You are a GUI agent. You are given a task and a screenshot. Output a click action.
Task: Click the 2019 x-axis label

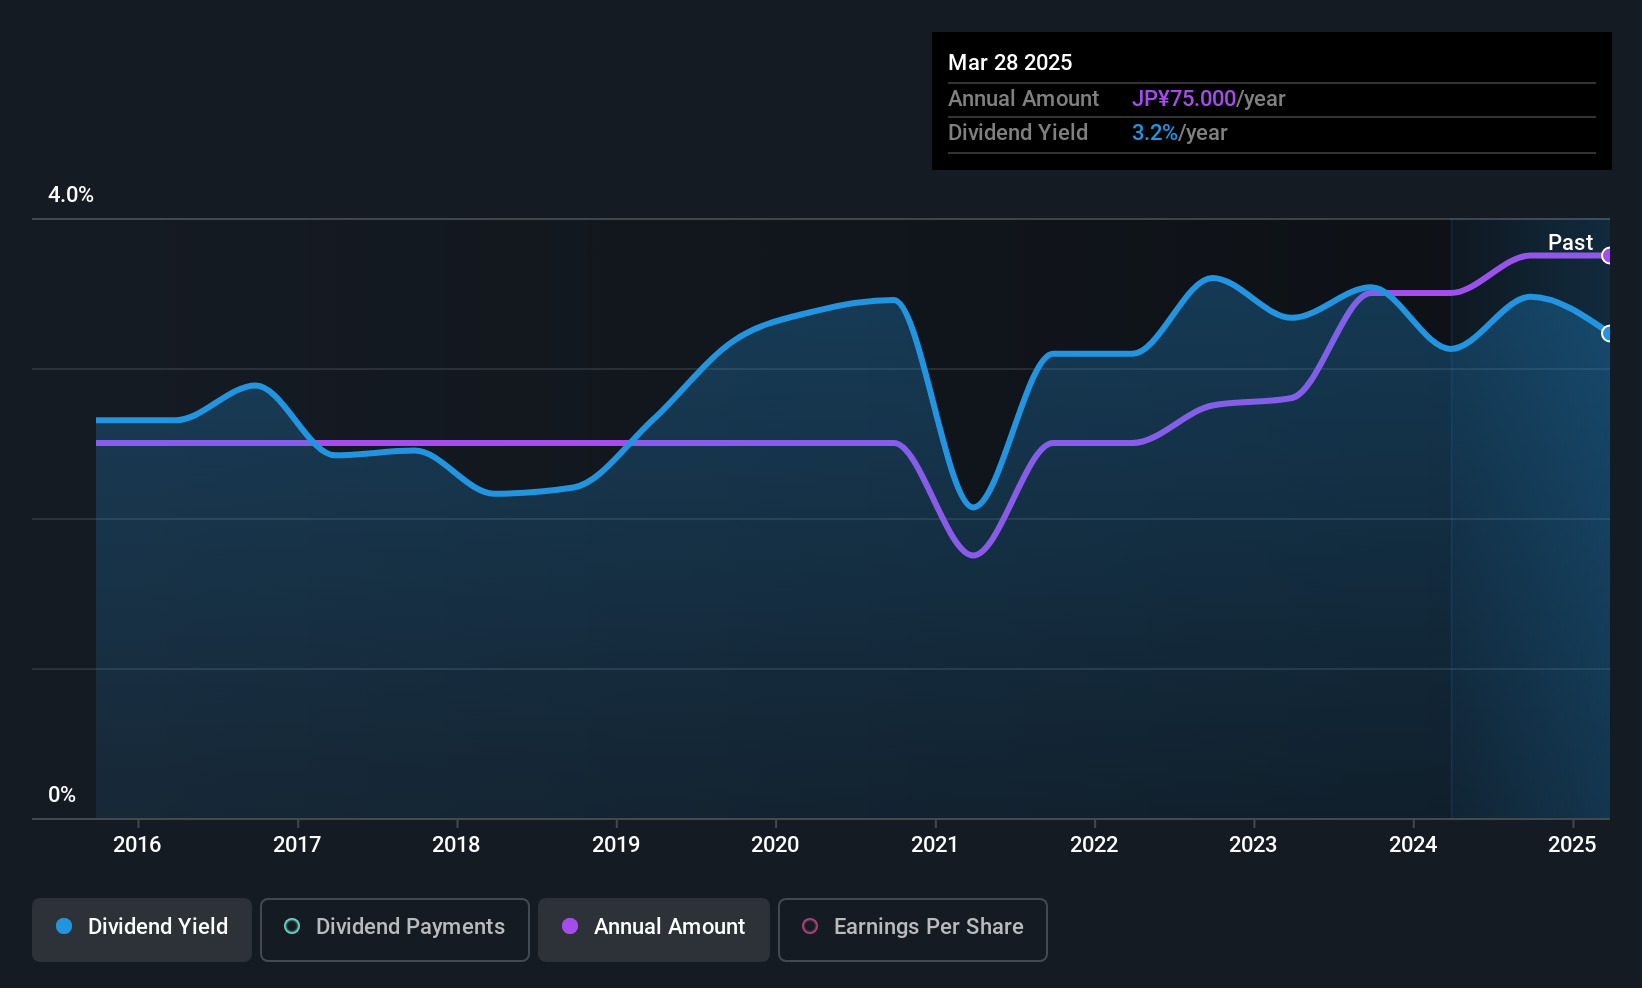[616, 845]
